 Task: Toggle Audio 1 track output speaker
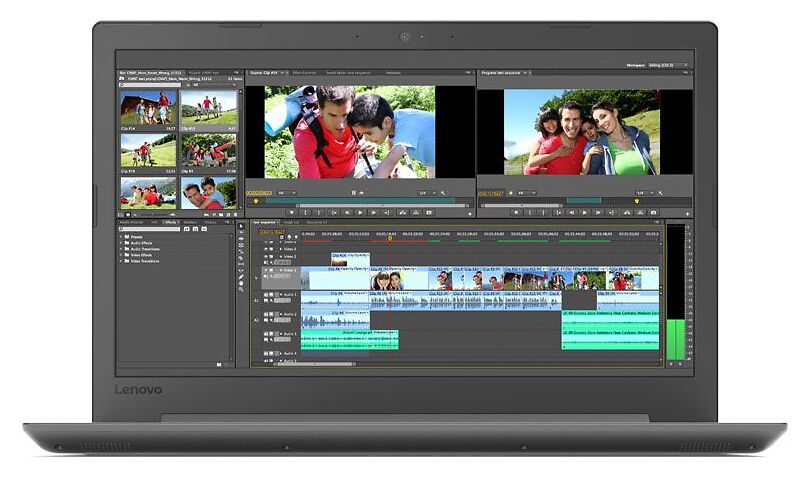[x=268, y=293]
